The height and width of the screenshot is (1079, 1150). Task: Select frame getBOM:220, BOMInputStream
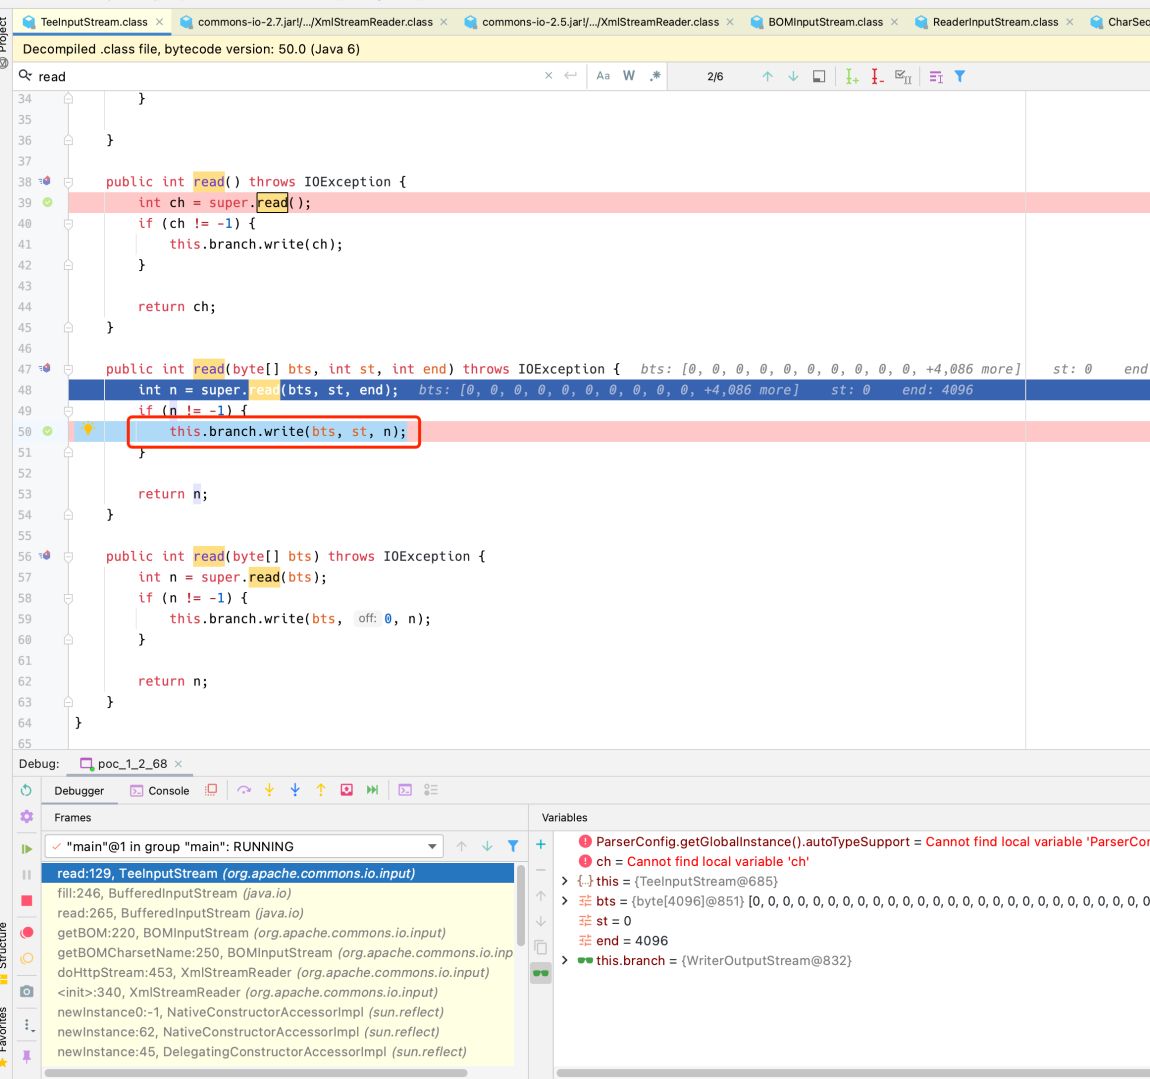[x=279, y=933]
